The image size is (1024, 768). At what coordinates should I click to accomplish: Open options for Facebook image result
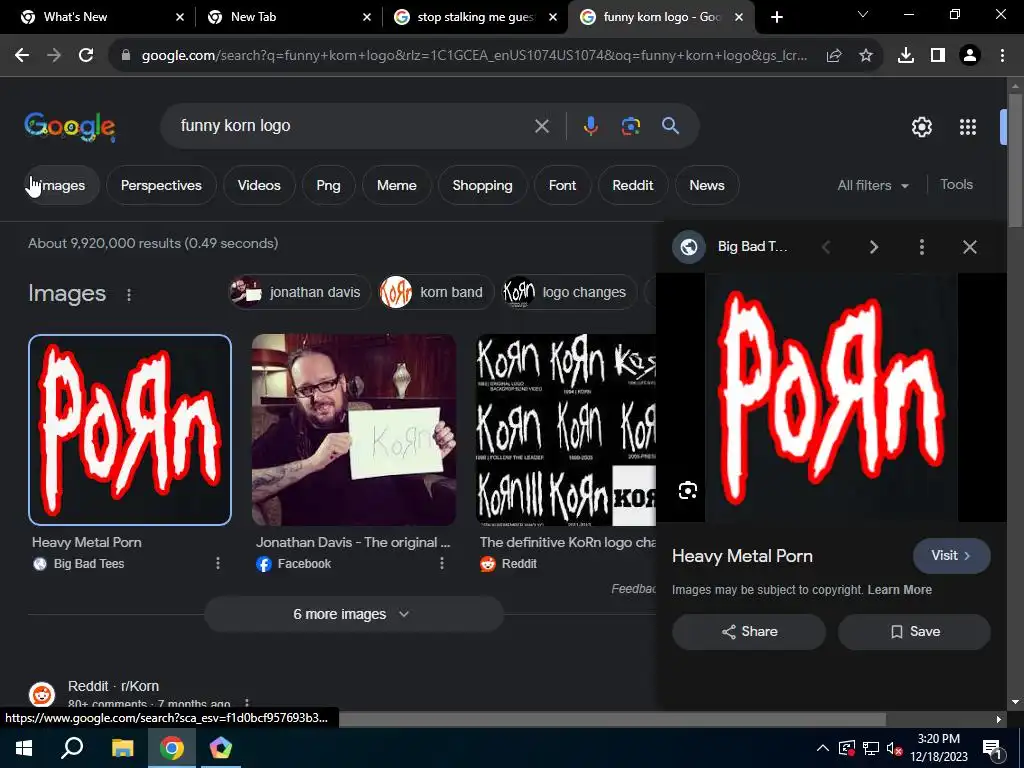(x=442, y=564)
